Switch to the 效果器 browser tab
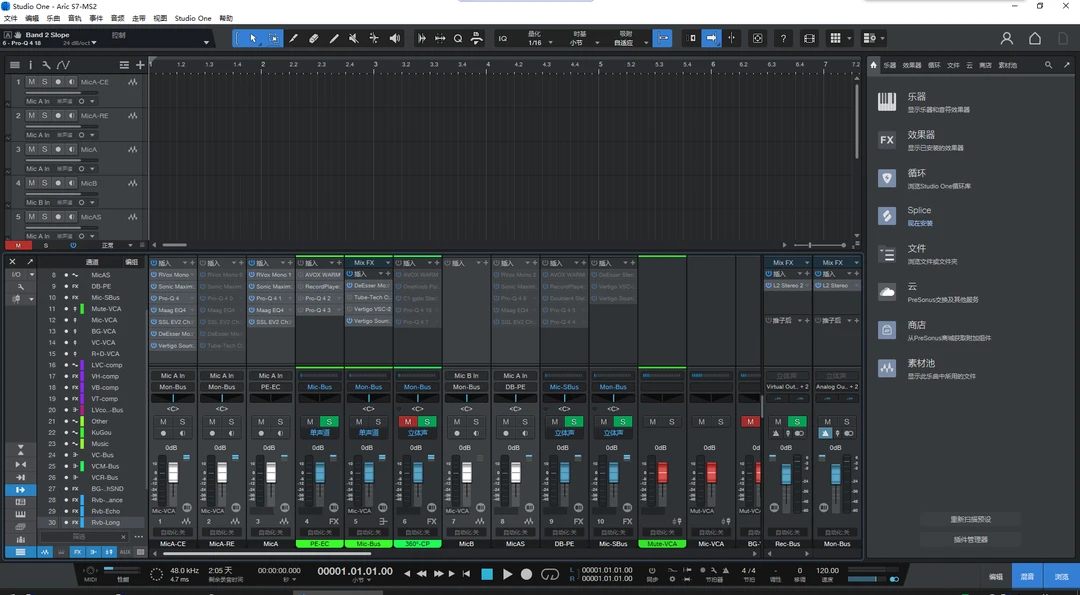 [x=912, y=65]
